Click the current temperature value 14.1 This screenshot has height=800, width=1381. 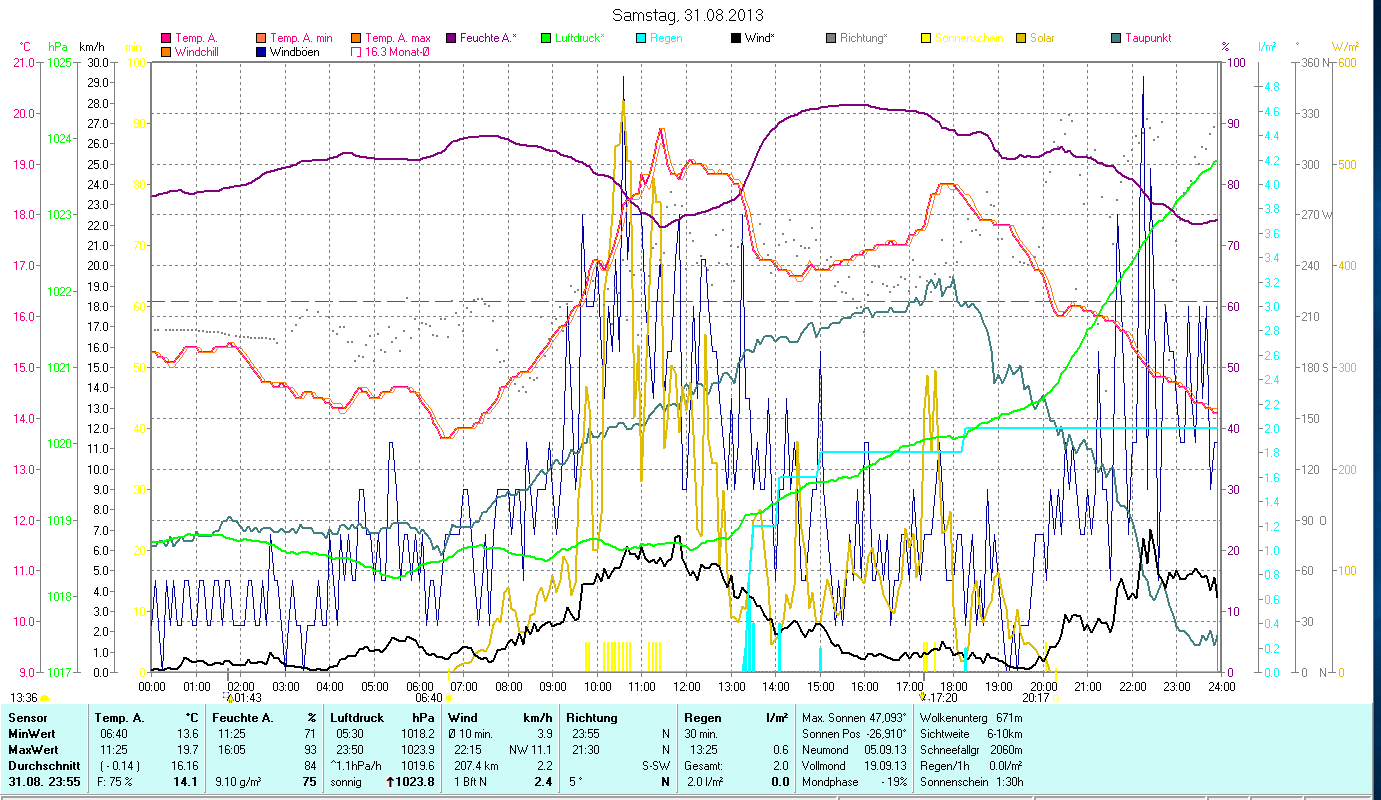click(x=186, y=782)
